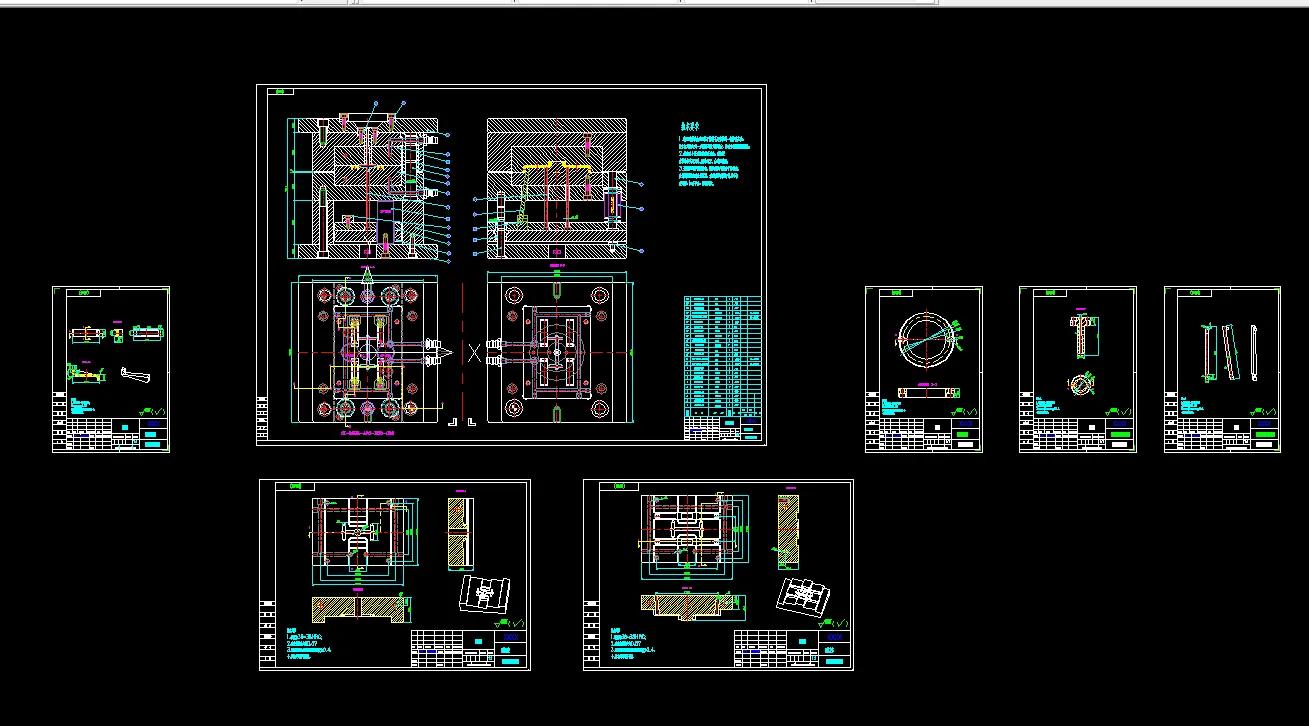Viewport: 1309px width, 726px height.
Task: Click the flanged pin view in the pin sheet
Action: point(1083,335)
